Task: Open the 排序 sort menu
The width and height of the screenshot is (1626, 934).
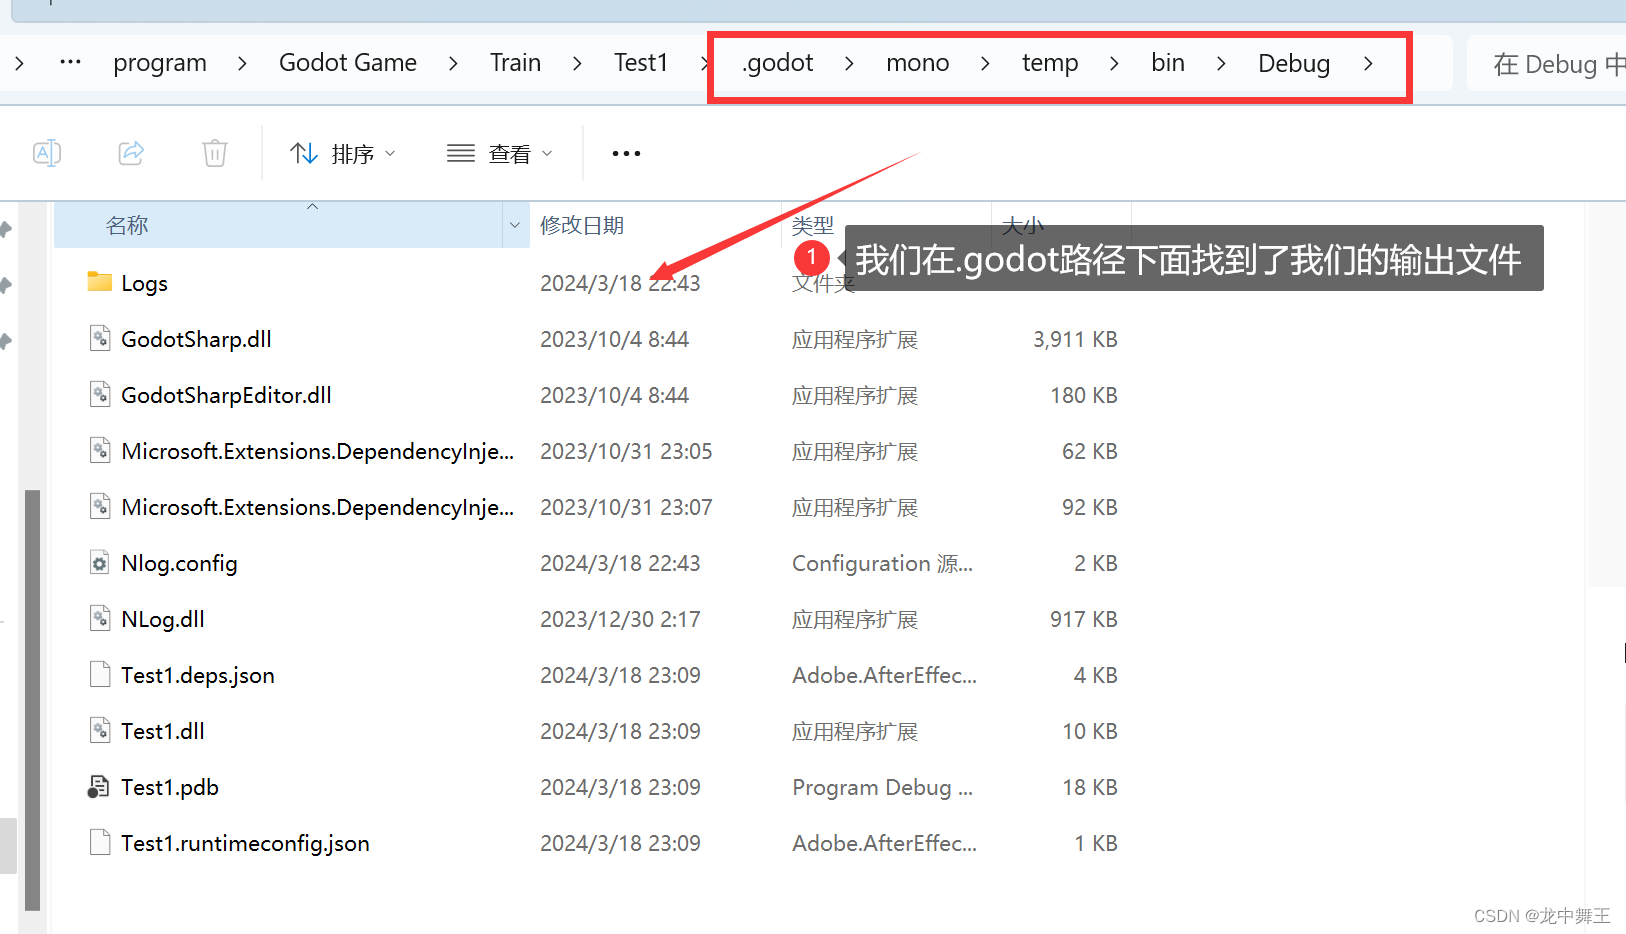Action: tap(343, 154)
